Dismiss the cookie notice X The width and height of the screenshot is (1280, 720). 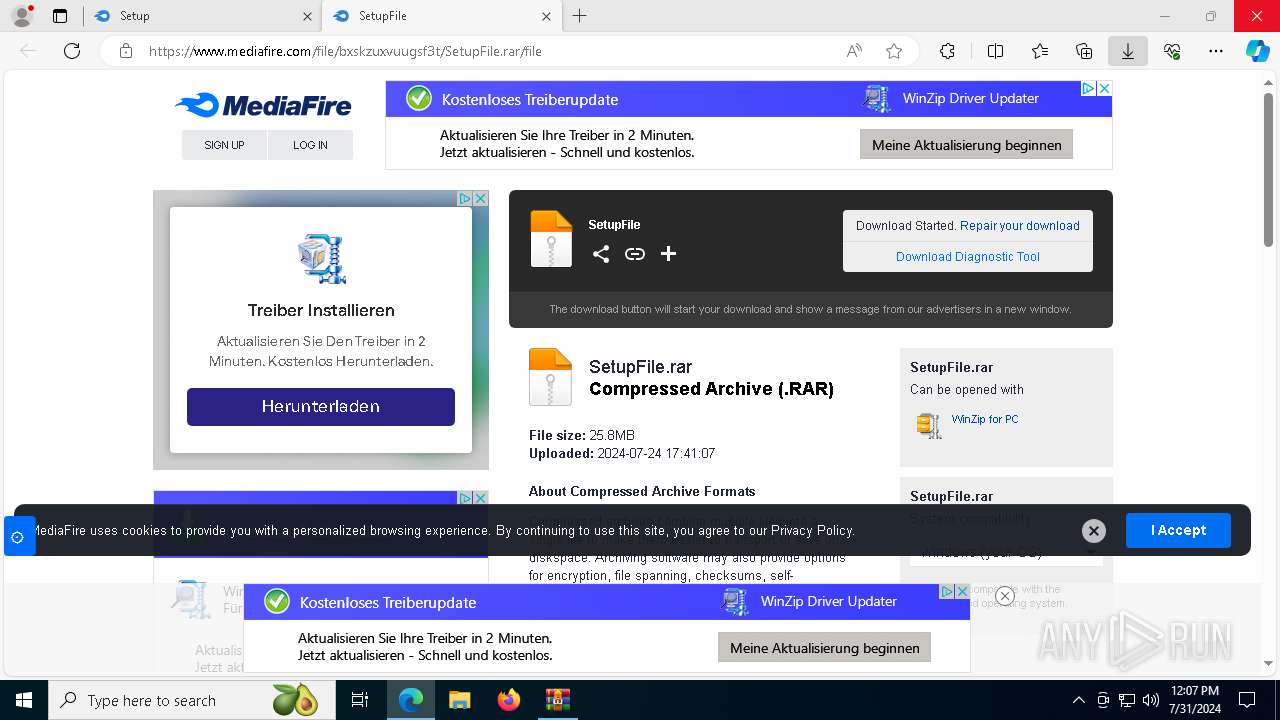click(1094, 531)
